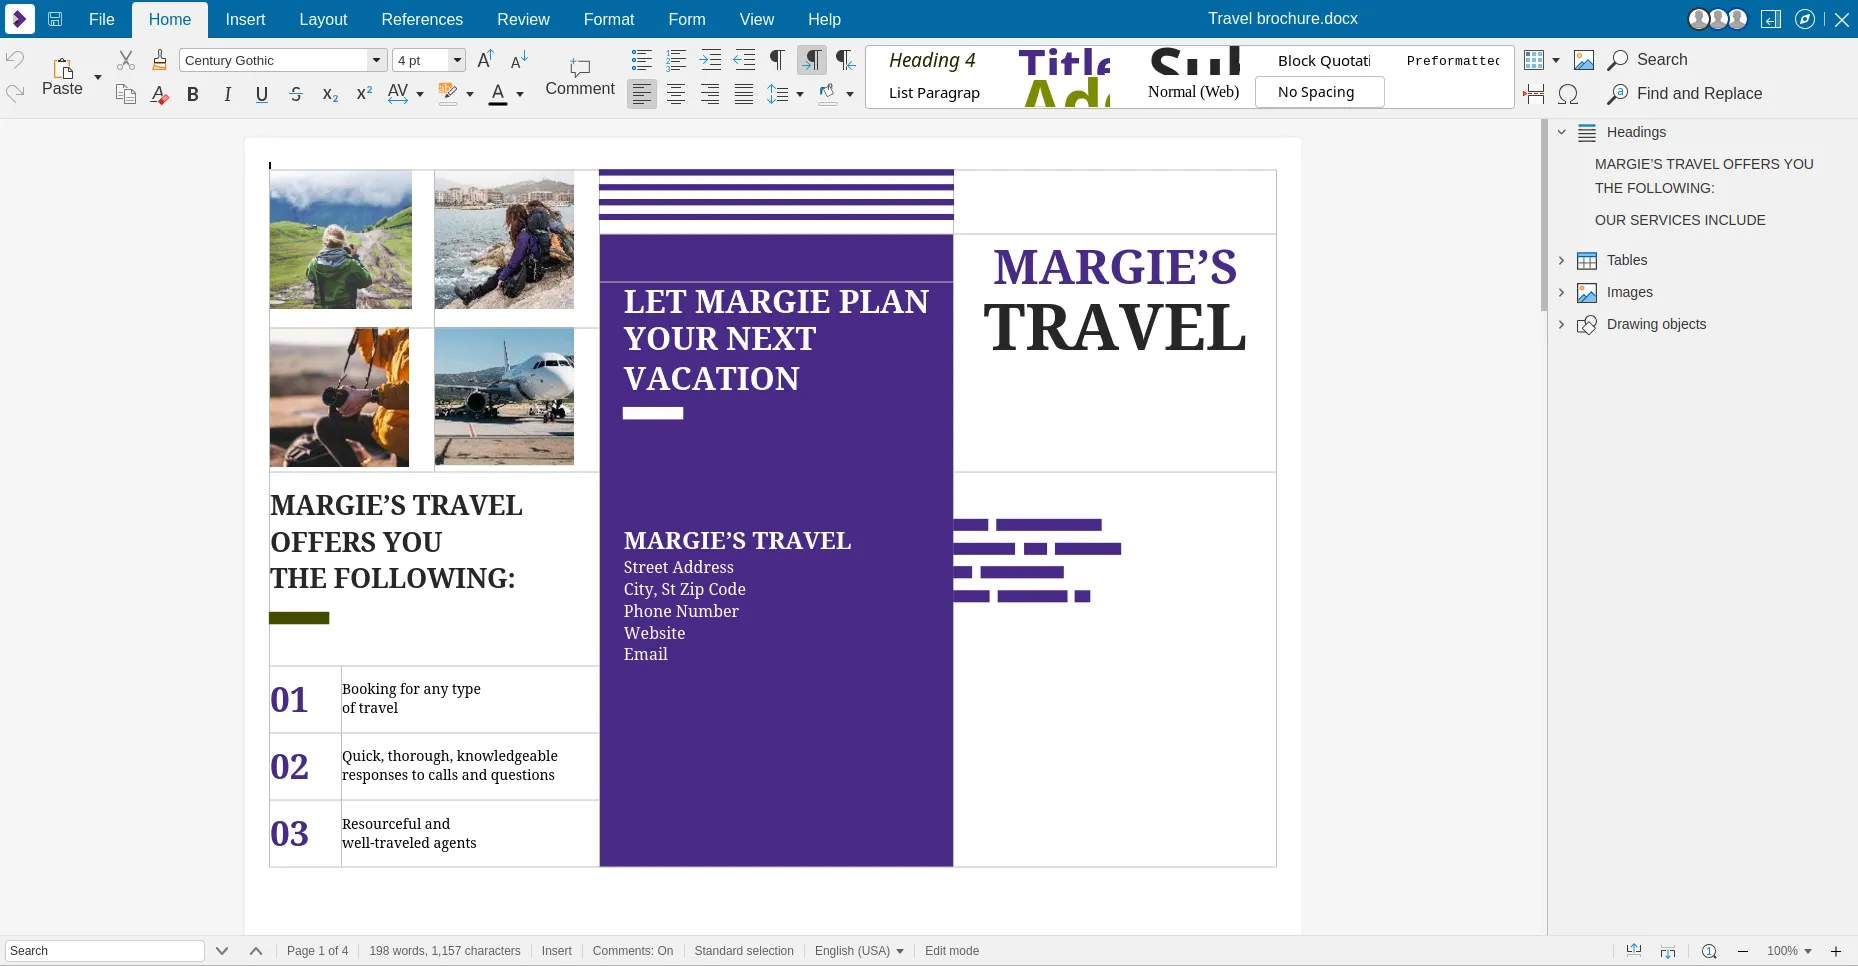Image resolution: width=1858 pixels, height=966 pixels.
Task: Open font color picker arrow
Action: [x=520, y=94]
